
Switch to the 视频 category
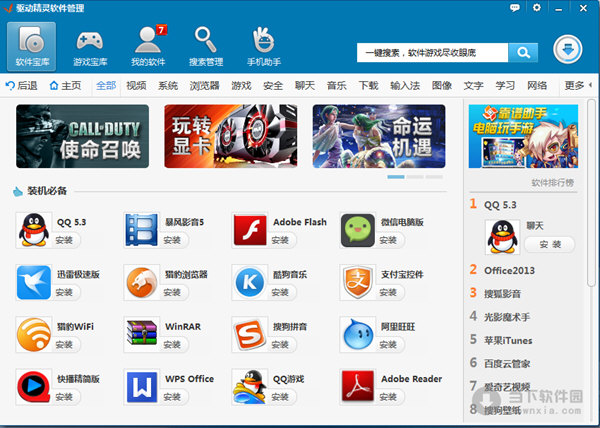point(136,85)
